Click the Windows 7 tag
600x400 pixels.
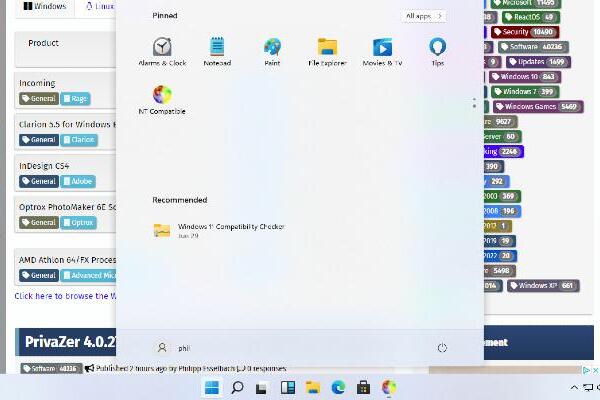click(525, 91)
